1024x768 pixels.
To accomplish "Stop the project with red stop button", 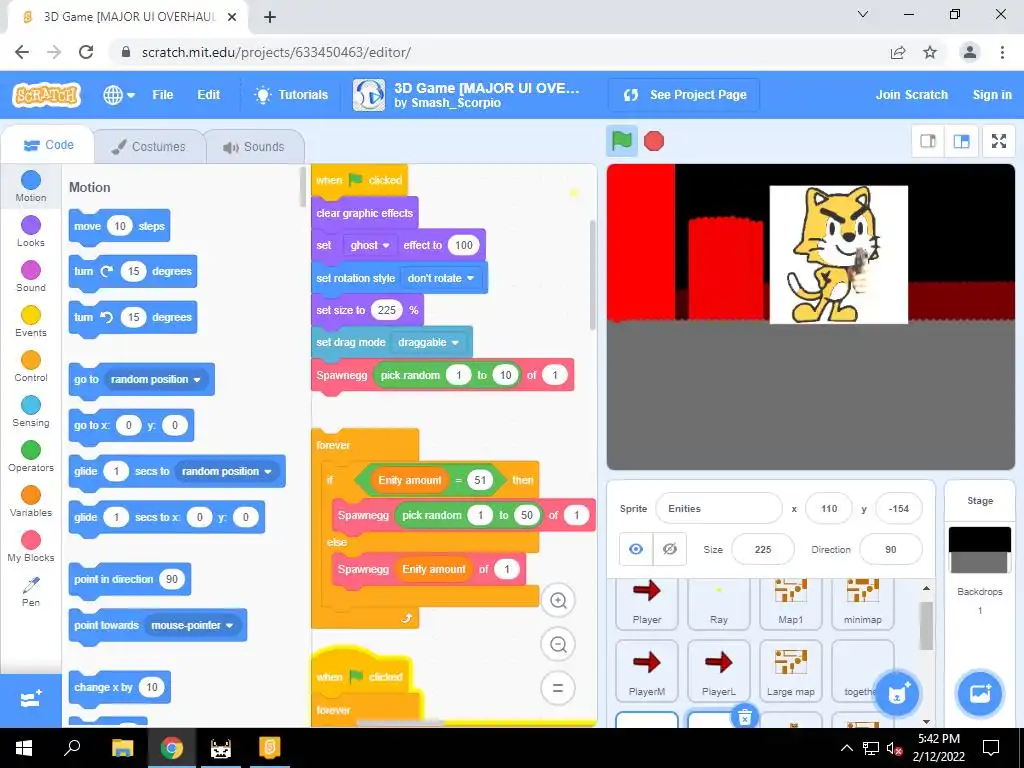I will pos(654,141).
